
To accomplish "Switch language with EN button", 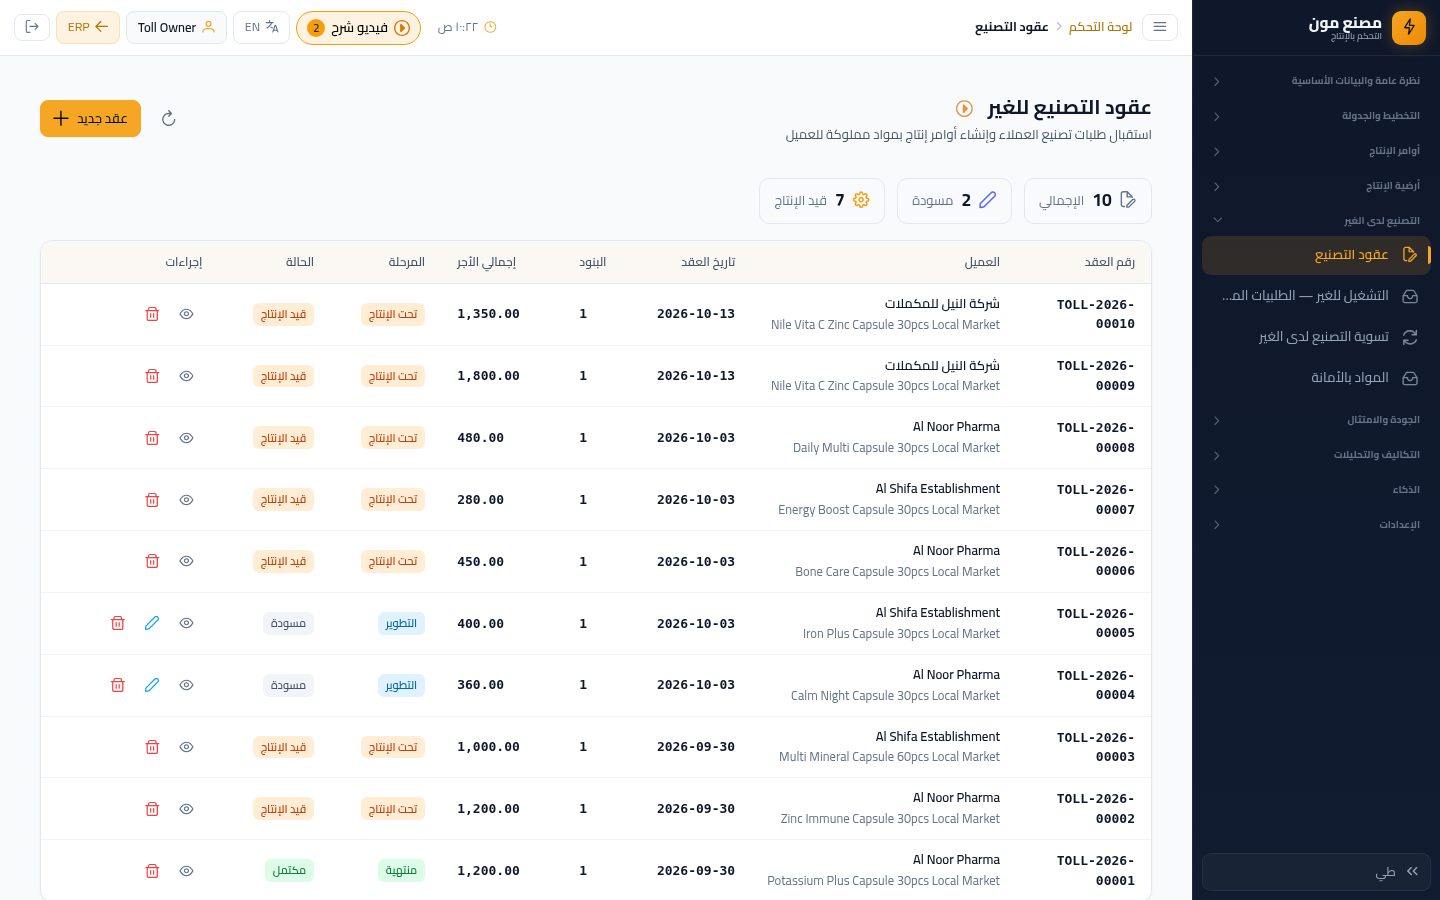I will [261, 27].
